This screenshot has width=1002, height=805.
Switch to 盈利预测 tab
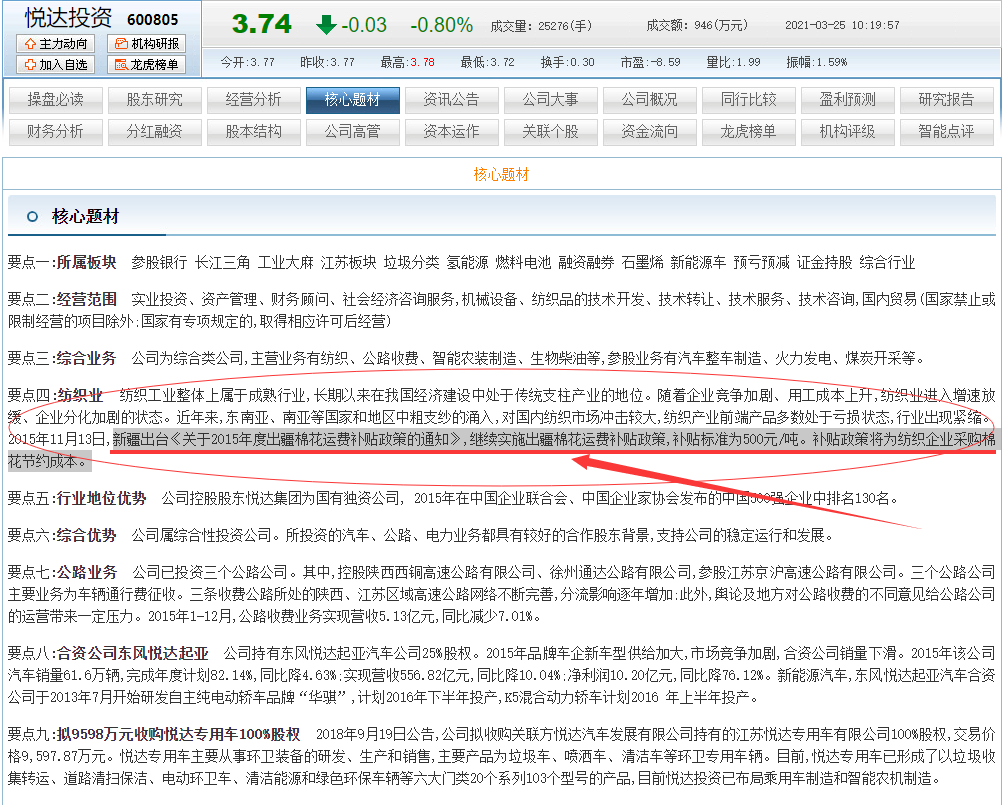(x=848, y=100)
